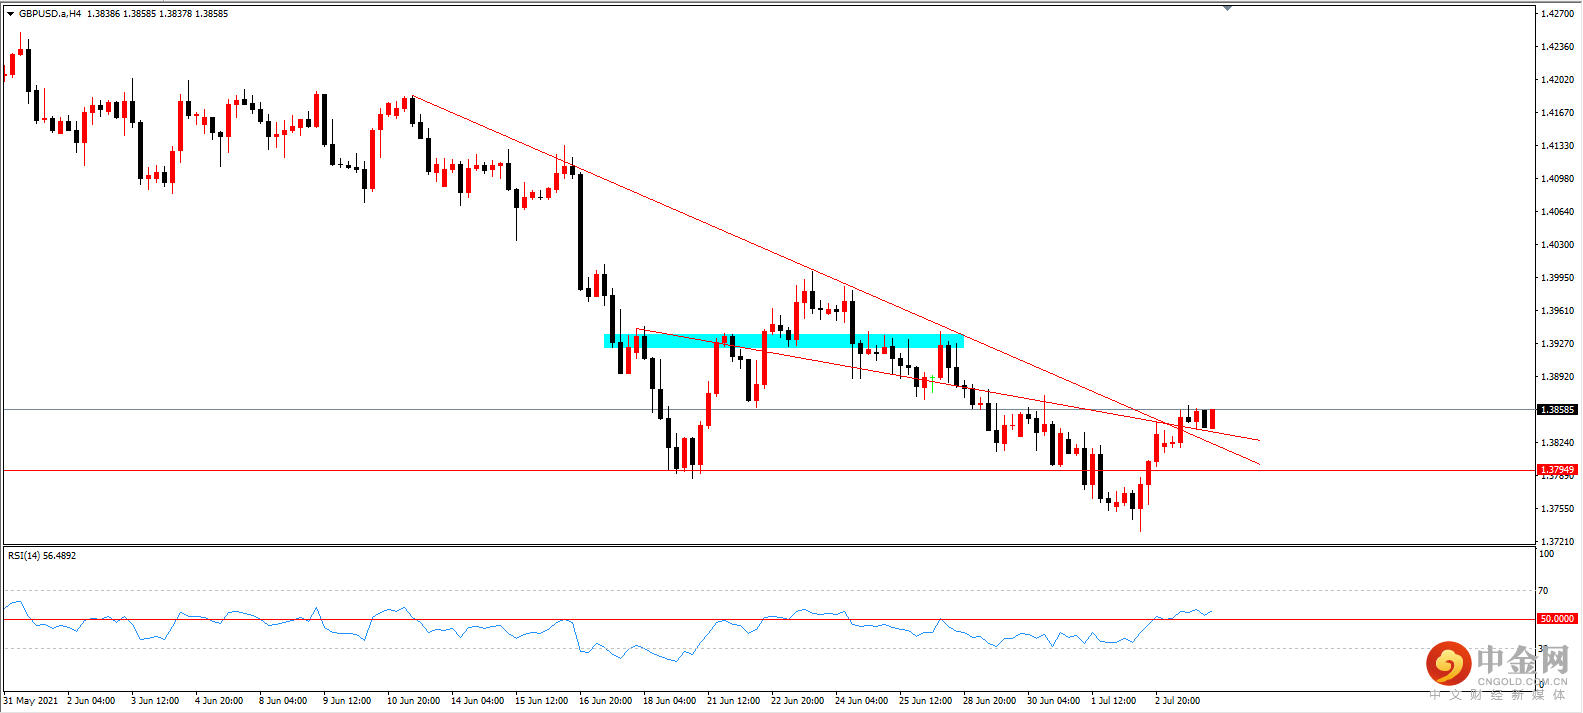This screenshot has height=713, width=1583.
Task: Click the '2 Jul 20:00' time axis label
Action: coord(1177,701)
